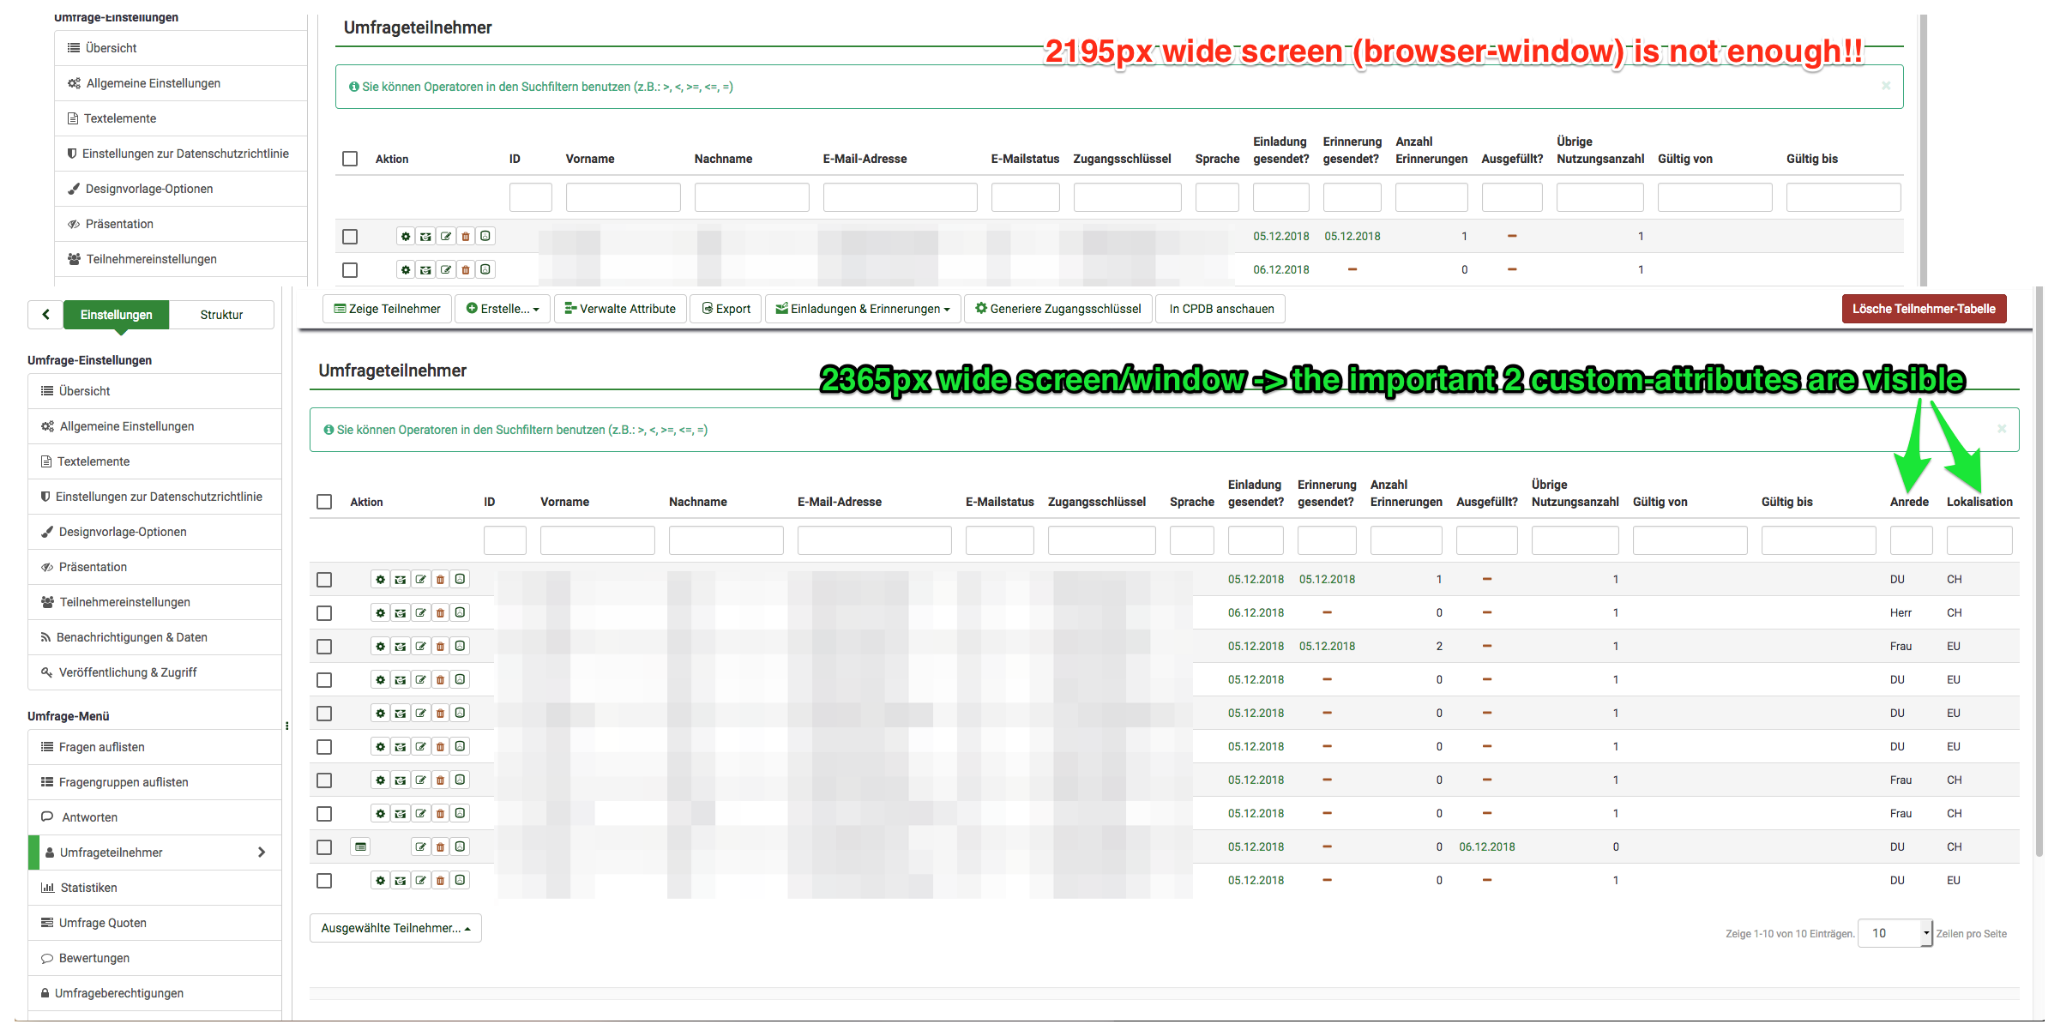This screenshot has width=2048, height=1027.
Task: Edit the participant completed on 06.12.2018
Action: (420, 847)
